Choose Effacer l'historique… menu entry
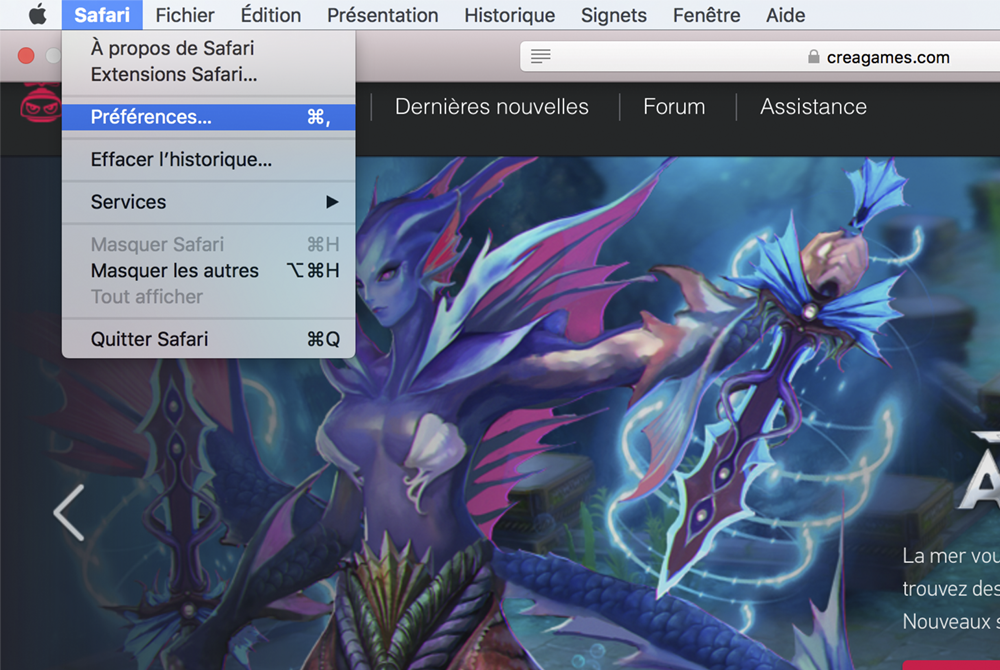The image size is (1000, 670). 181,160
